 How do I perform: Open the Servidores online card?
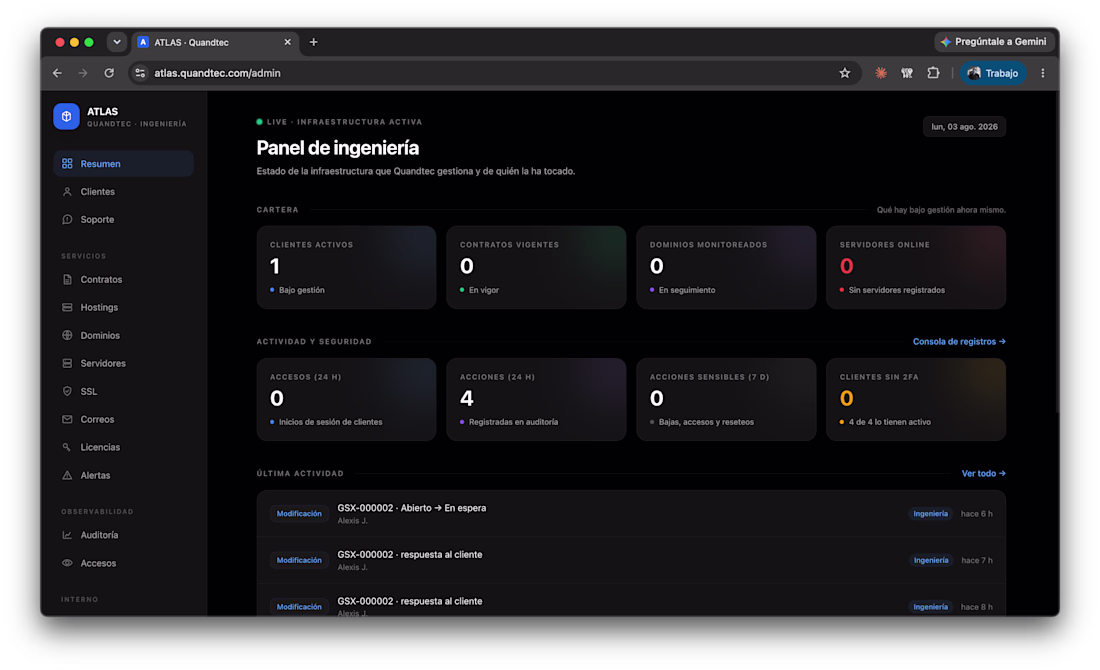tap(916, 267)
